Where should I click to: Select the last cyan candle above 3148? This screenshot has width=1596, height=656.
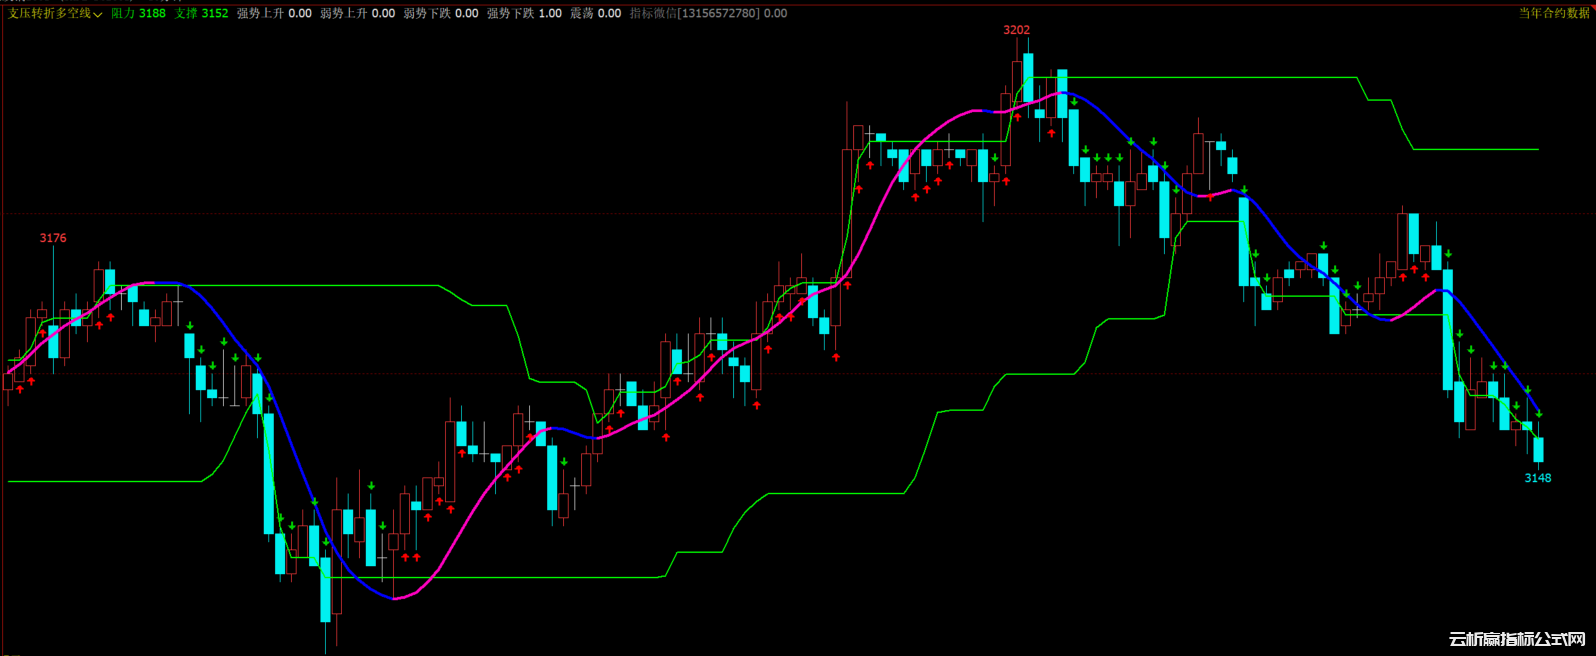tap(1538, 449)
